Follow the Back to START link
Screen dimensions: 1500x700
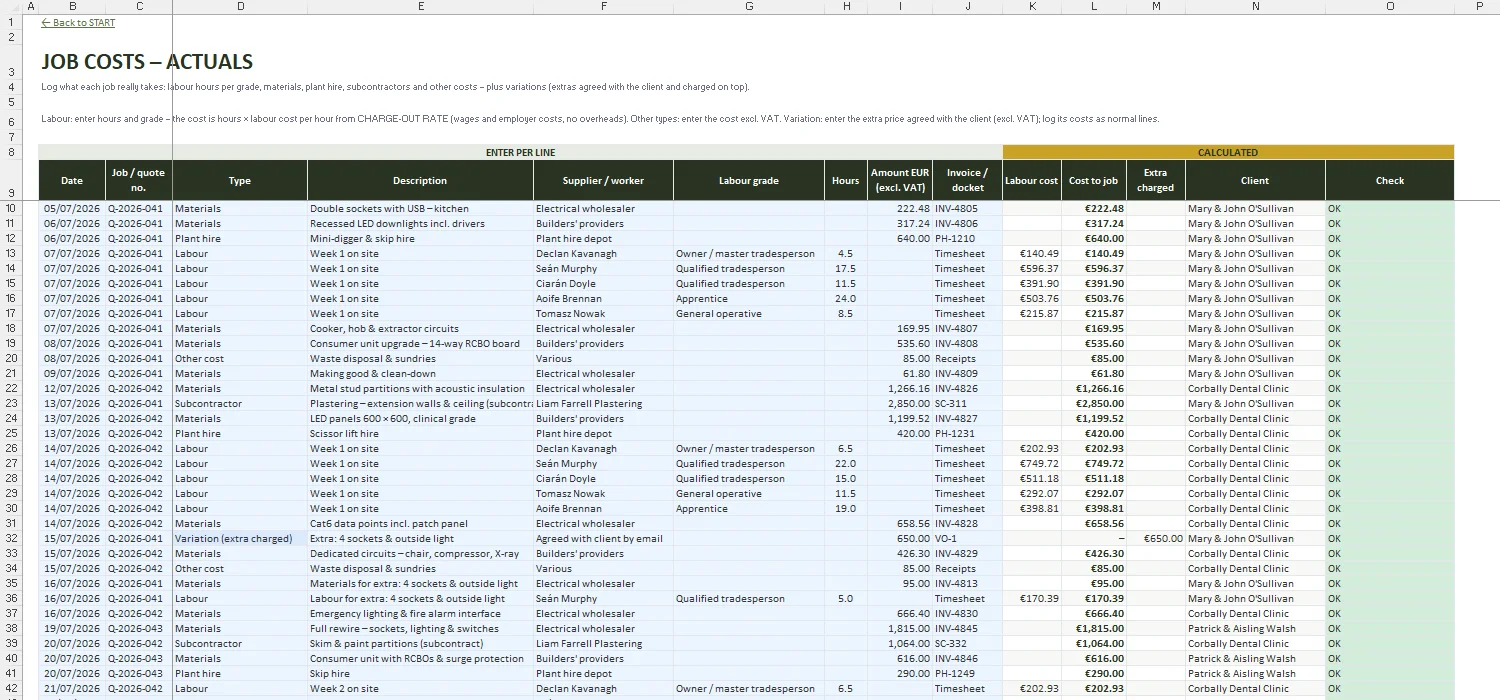[78, 23]
